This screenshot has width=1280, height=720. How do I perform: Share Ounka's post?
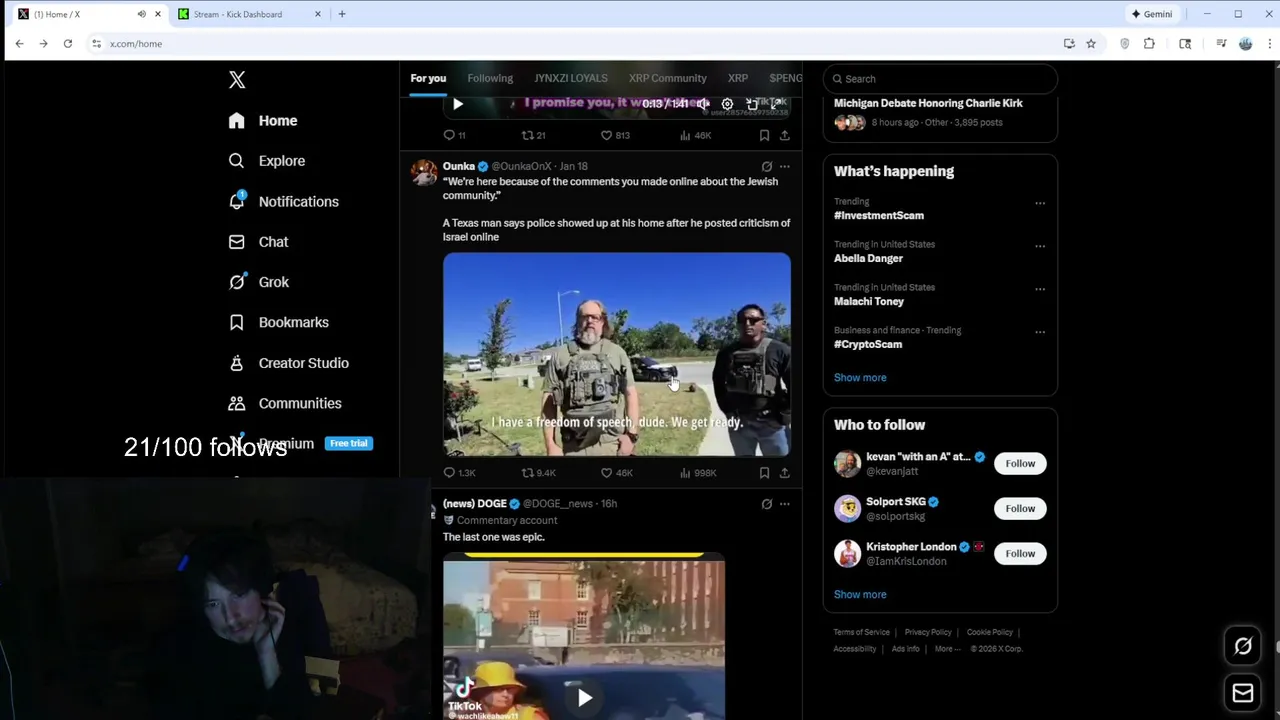[x=785, y=473]
